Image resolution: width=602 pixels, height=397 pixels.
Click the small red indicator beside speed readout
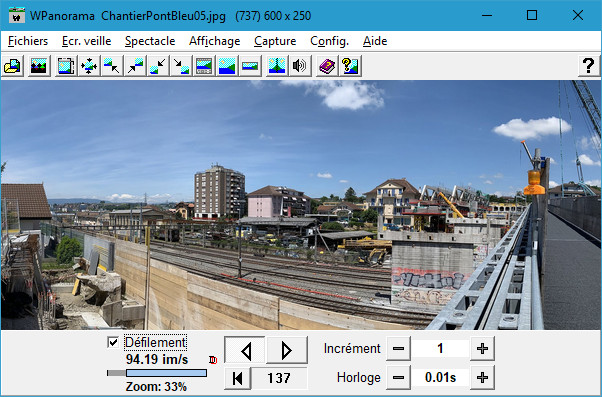point(213,360)
